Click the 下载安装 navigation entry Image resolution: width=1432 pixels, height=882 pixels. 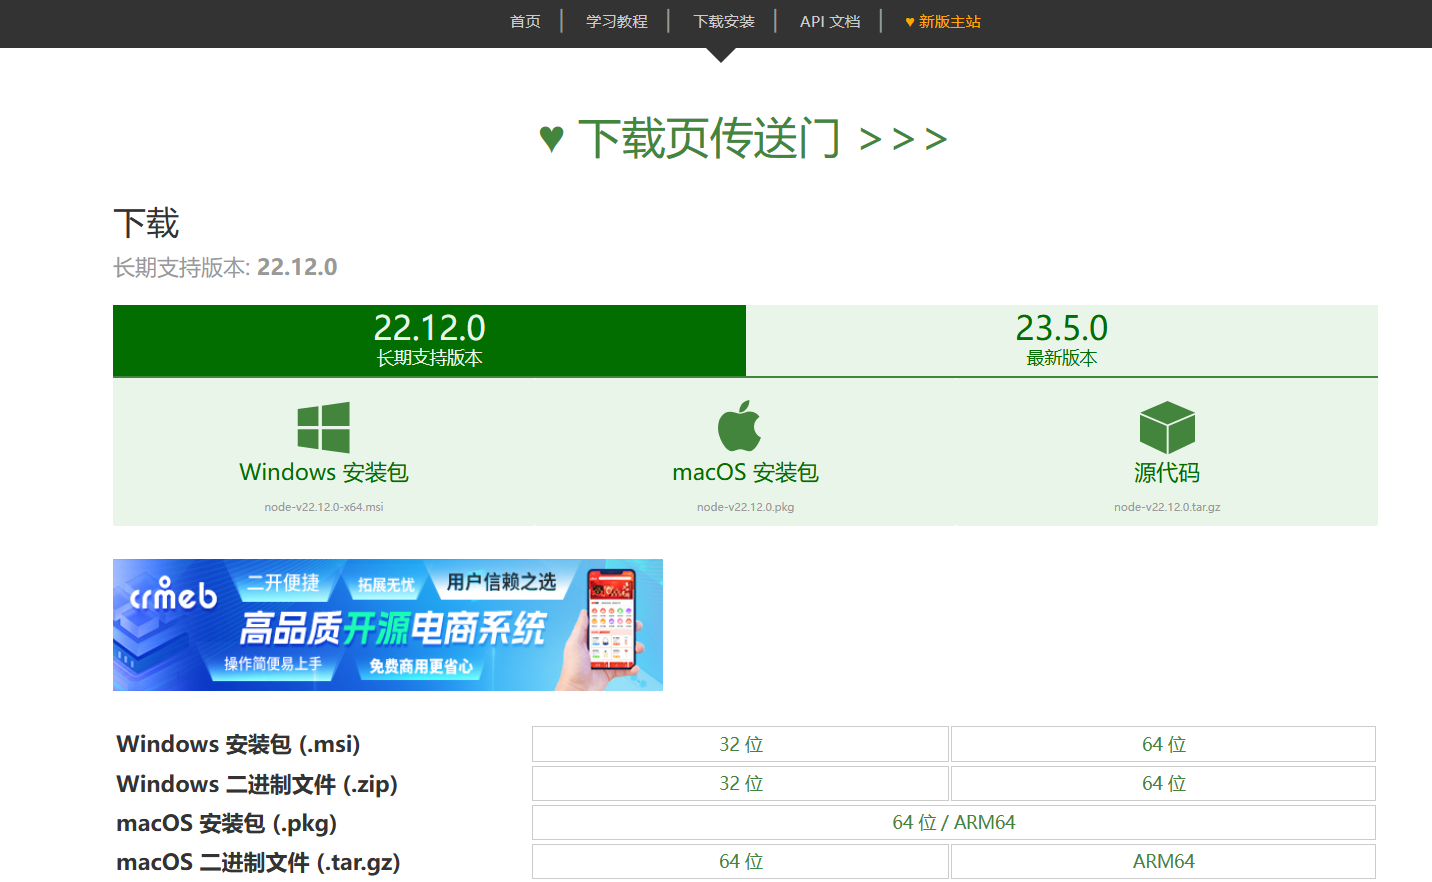tap(723, 21)
